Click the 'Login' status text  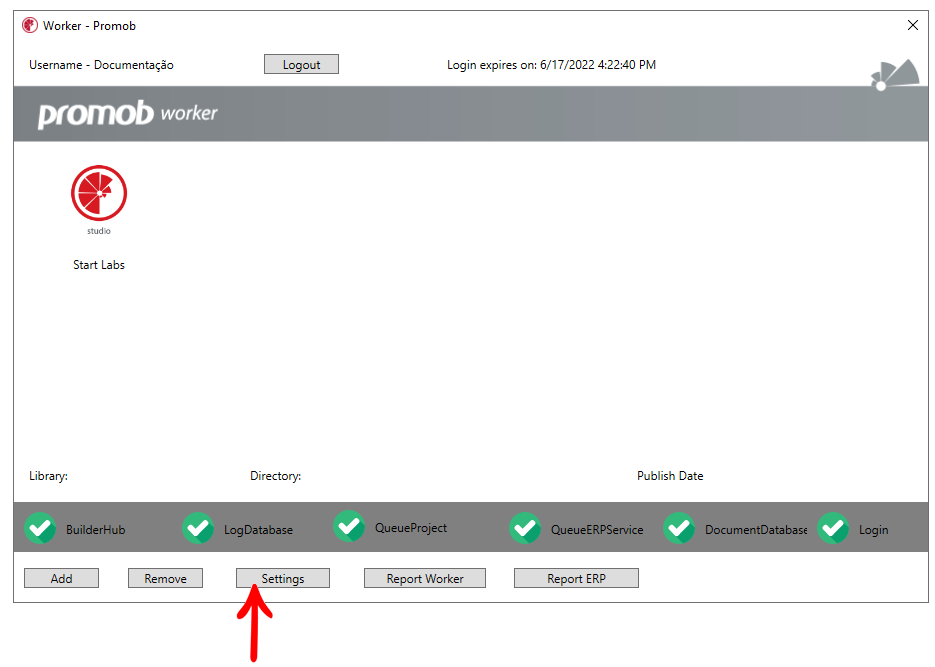[874, 530]
